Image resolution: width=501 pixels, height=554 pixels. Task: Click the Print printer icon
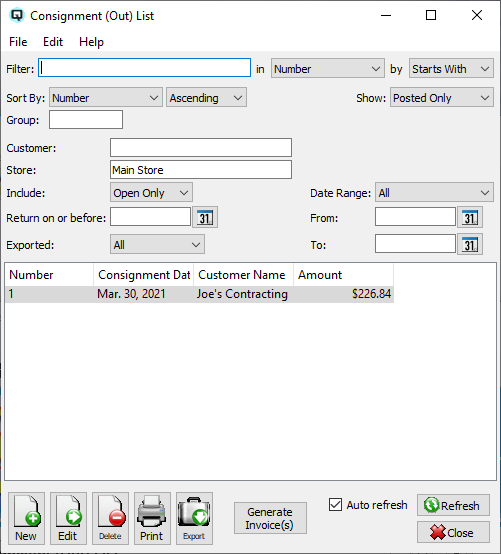tap(152, 518)
